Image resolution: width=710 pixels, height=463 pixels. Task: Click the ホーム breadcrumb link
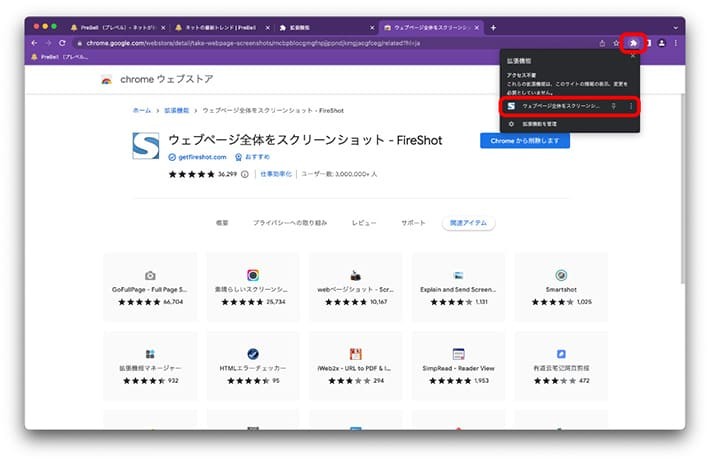(142, 110)
